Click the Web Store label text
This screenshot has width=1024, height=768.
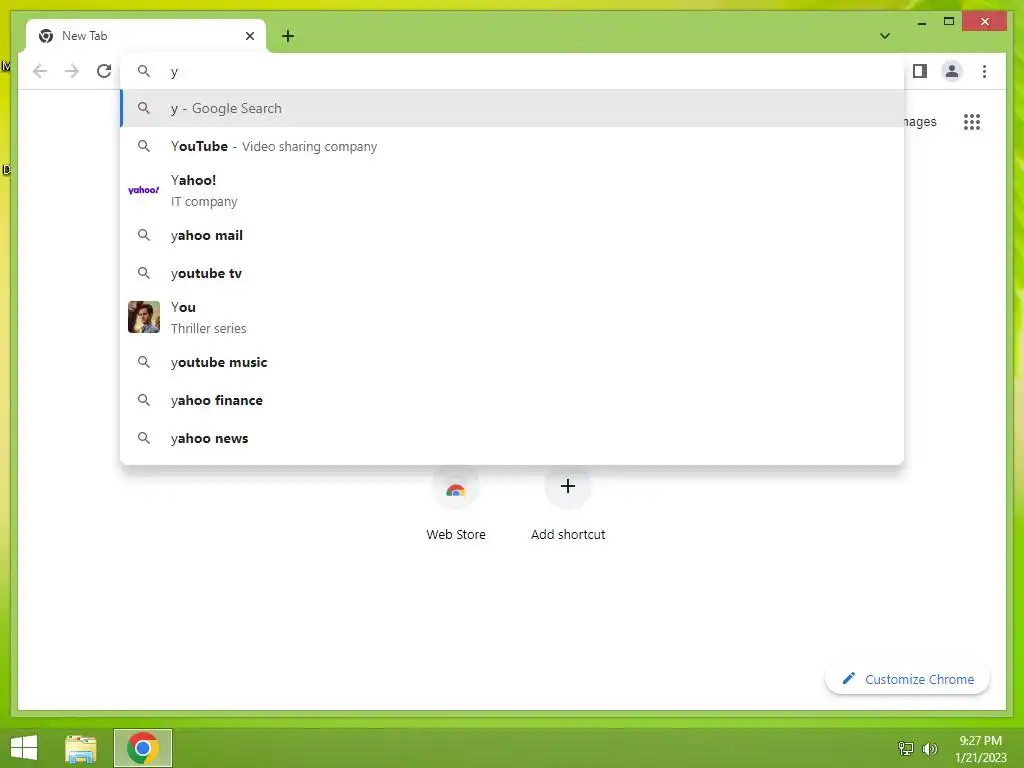tap(456, 534)
